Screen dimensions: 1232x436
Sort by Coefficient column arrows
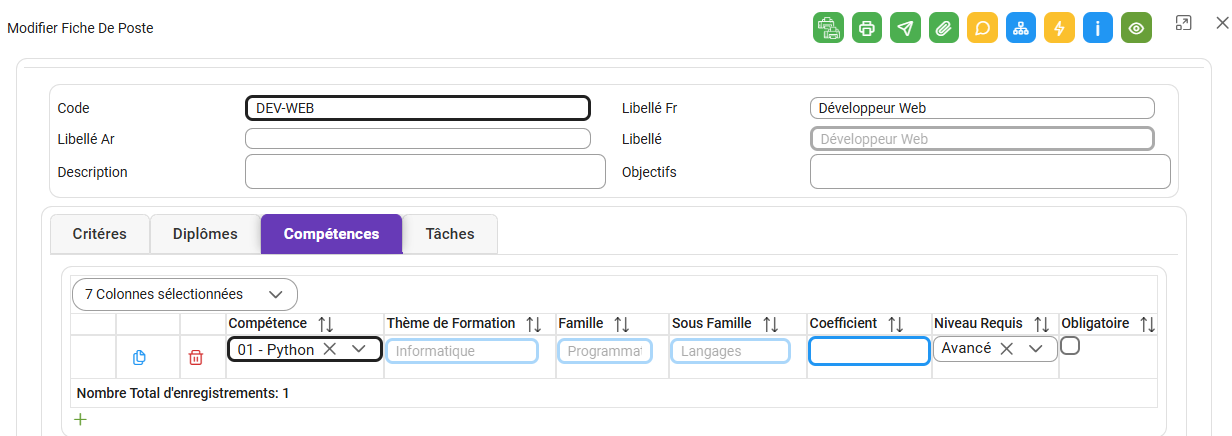895,324
